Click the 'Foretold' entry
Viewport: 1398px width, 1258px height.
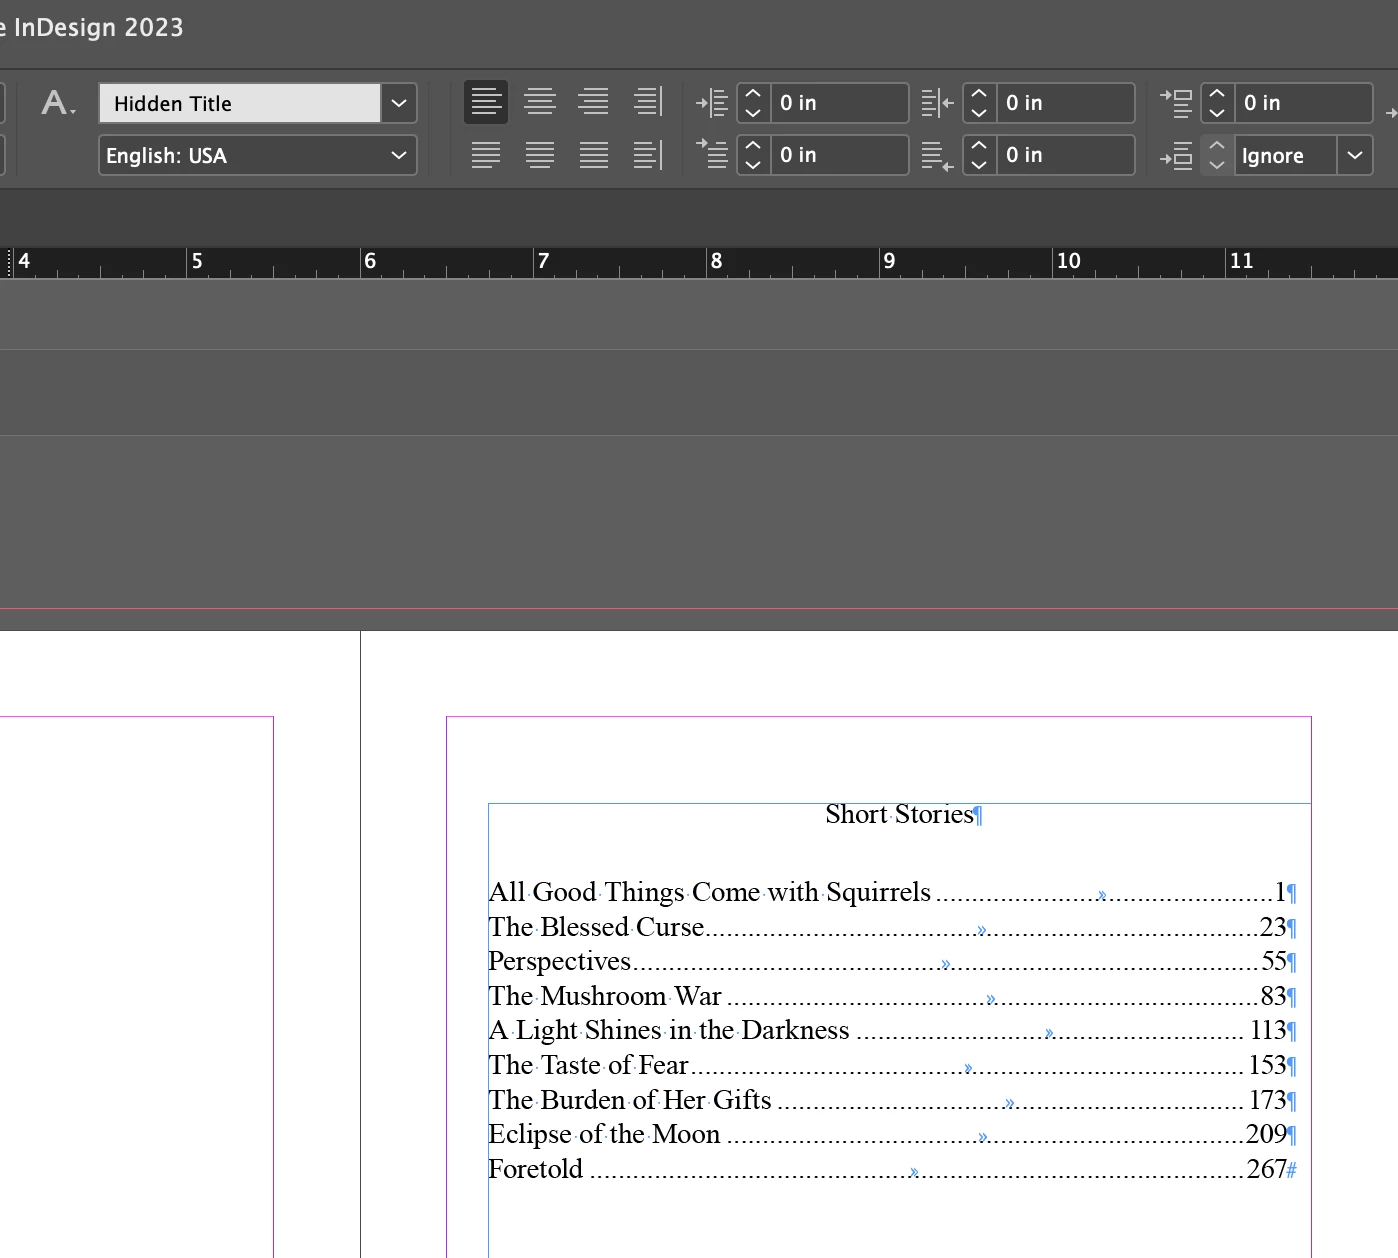point(535,1169)
